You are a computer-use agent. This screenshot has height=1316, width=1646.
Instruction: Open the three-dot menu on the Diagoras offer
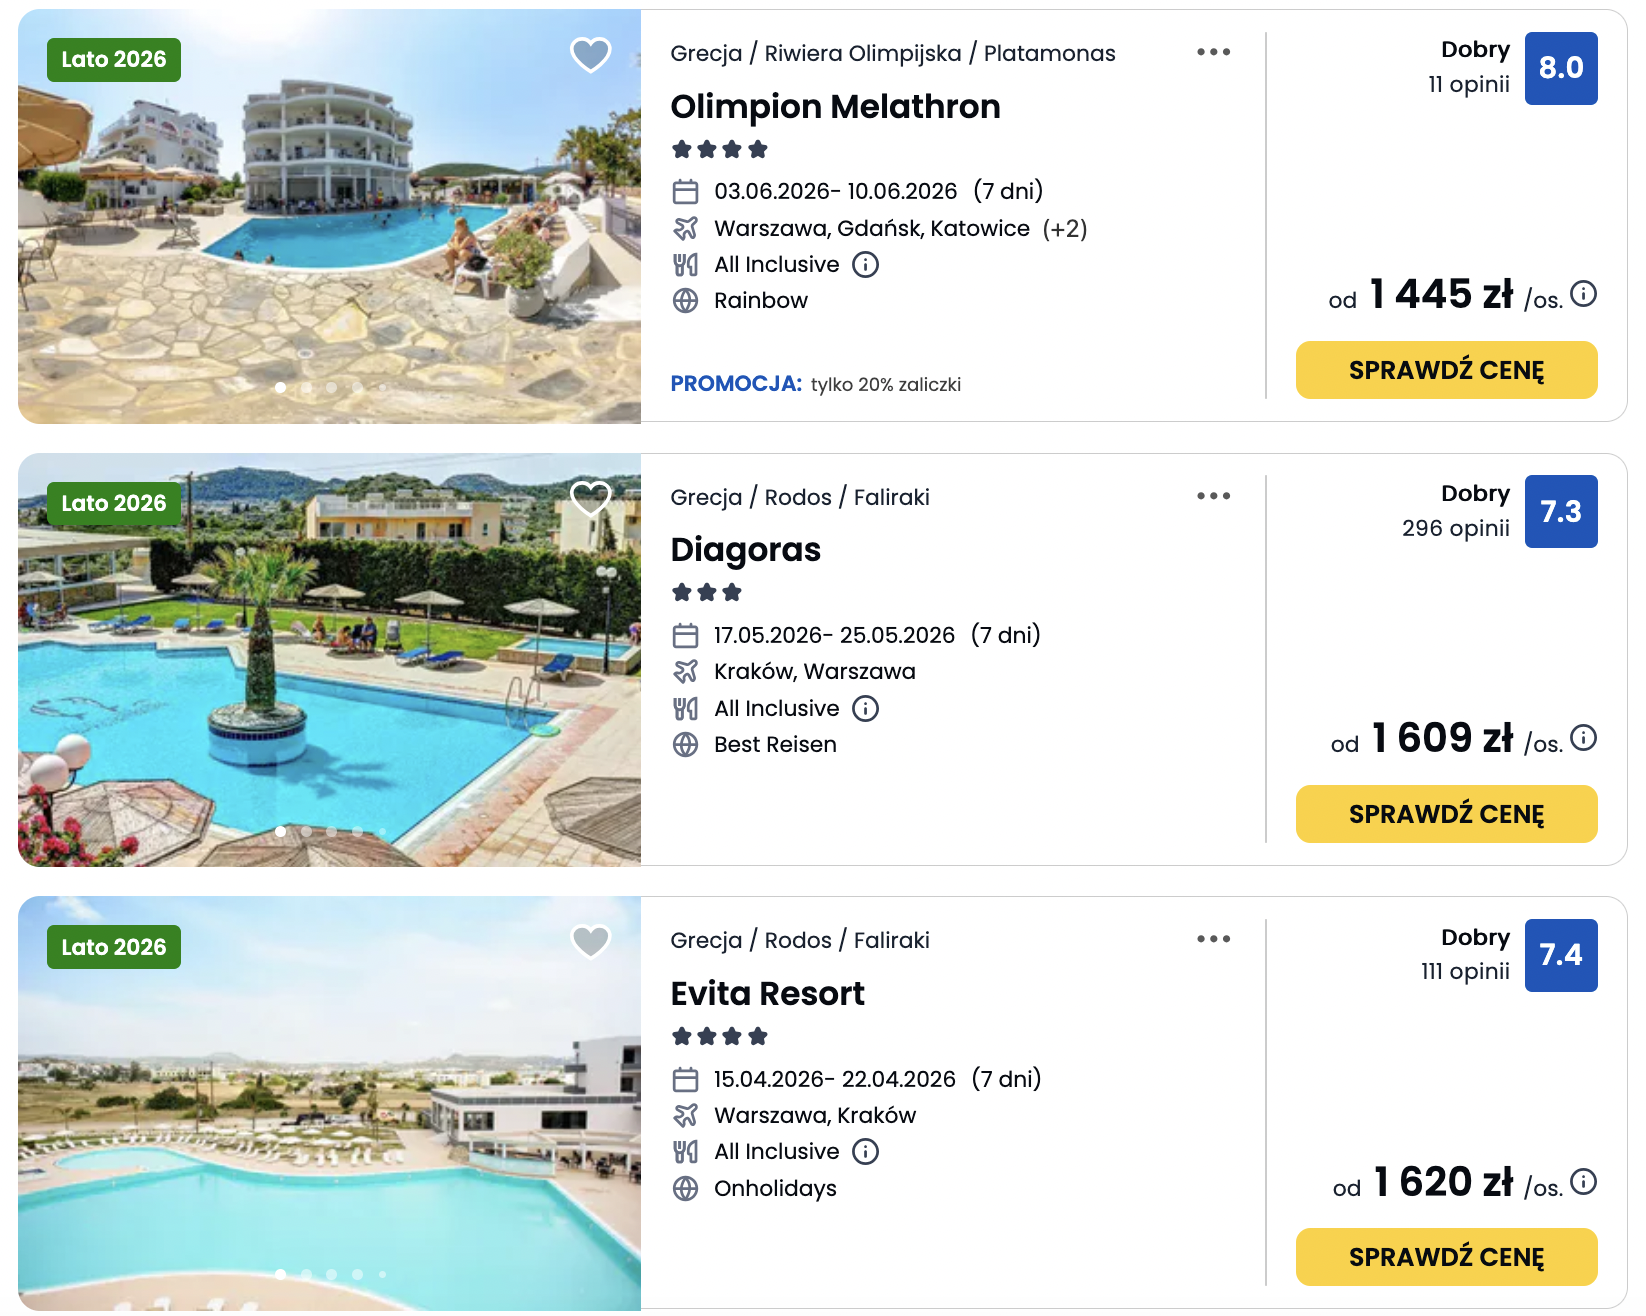pyautogui.click(x=1213, y=495)
